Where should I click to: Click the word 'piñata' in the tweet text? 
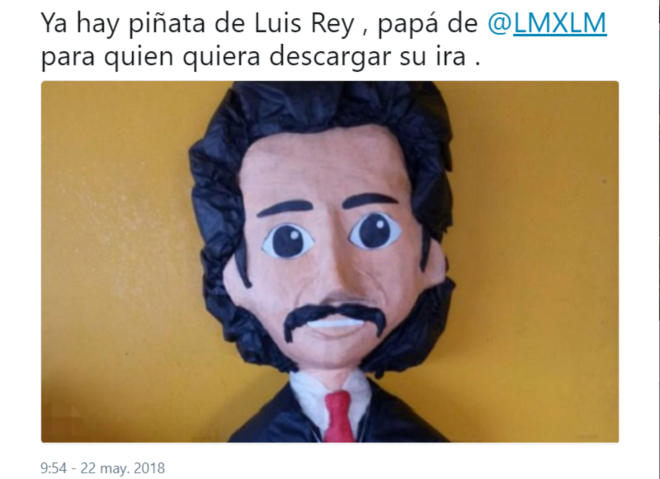(x=168, y=24)
